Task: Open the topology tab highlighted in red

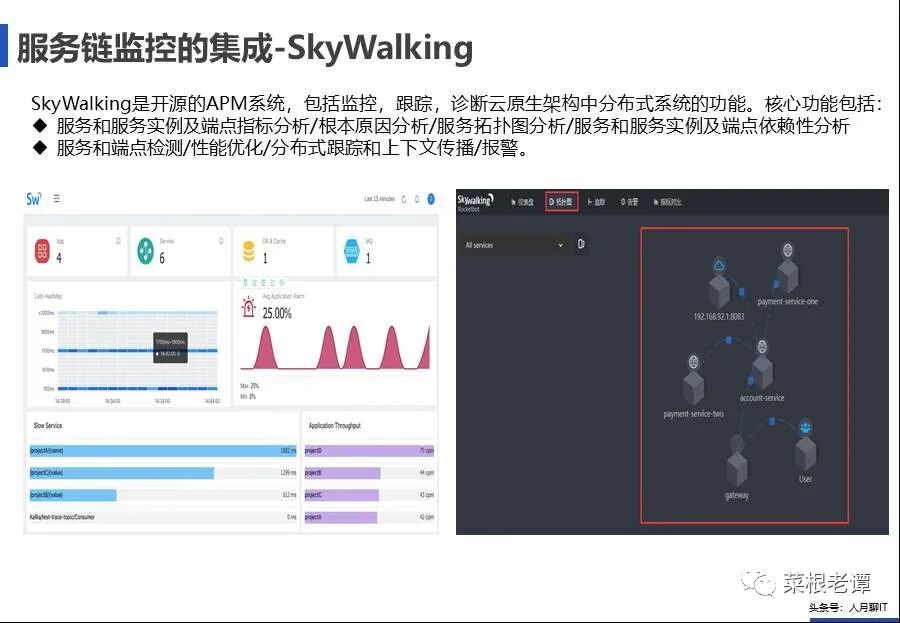Action: click(561, 202)
